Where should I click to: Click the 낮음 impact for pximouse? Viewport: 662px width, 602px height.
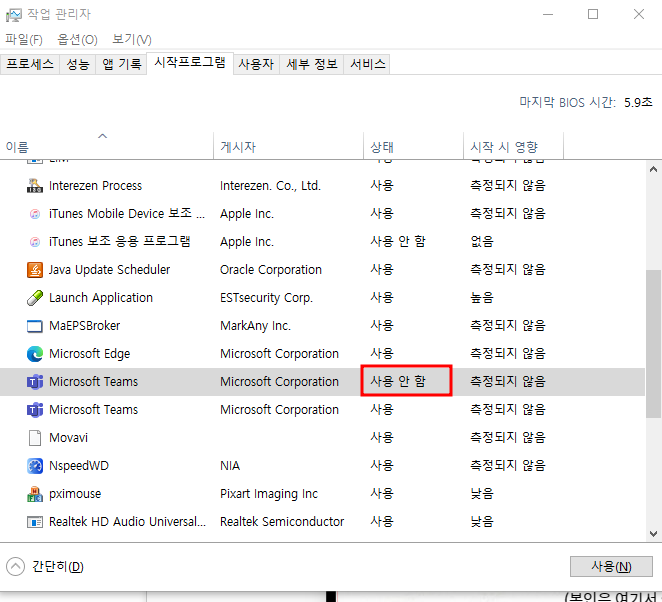pyautogui.click(x=482, y=494)
